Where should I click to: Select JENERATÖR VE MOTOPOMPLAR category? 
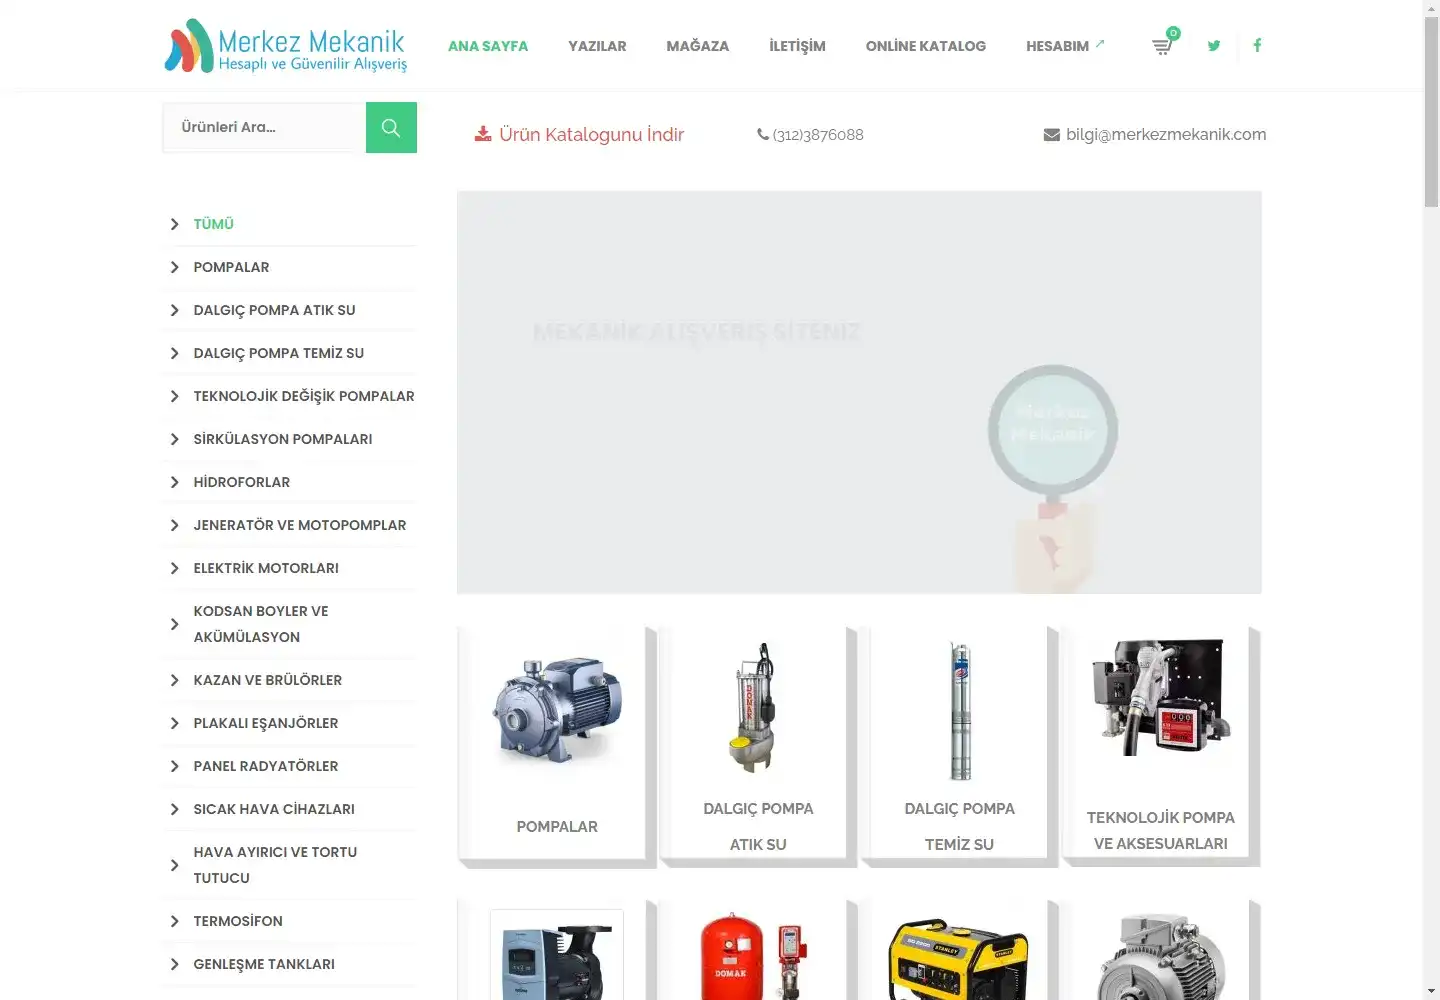[300, 525]
